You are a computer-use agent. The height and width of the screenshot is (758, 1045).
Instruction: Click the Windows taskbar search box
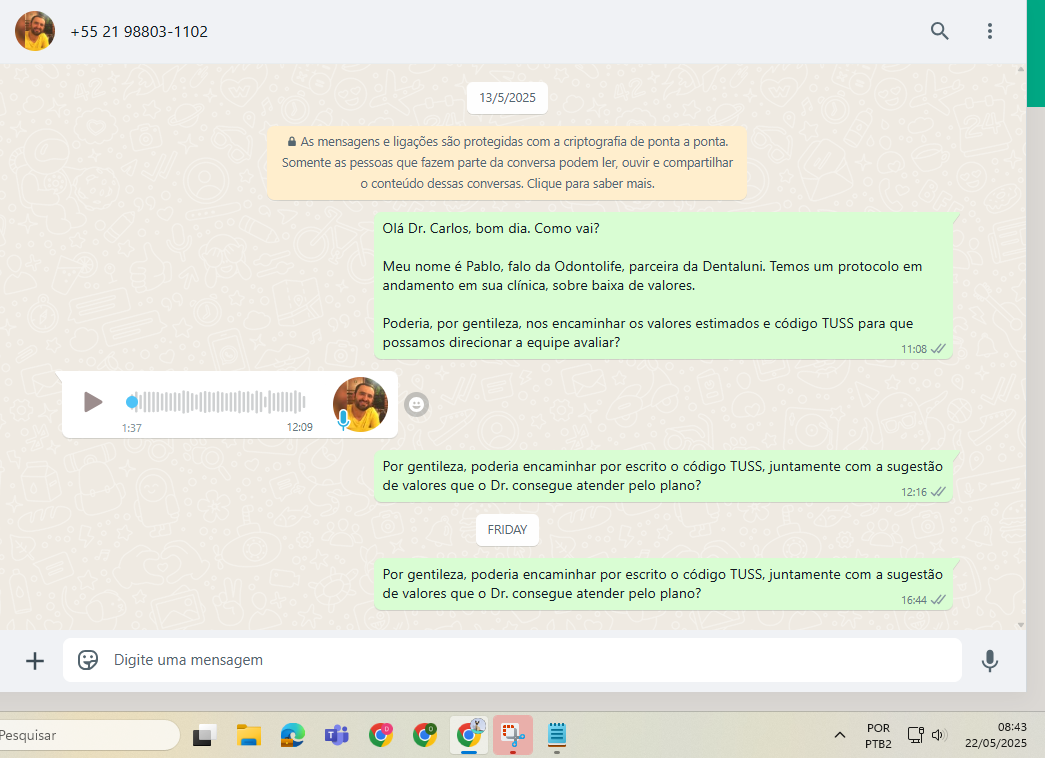click(x=88, y=735)
